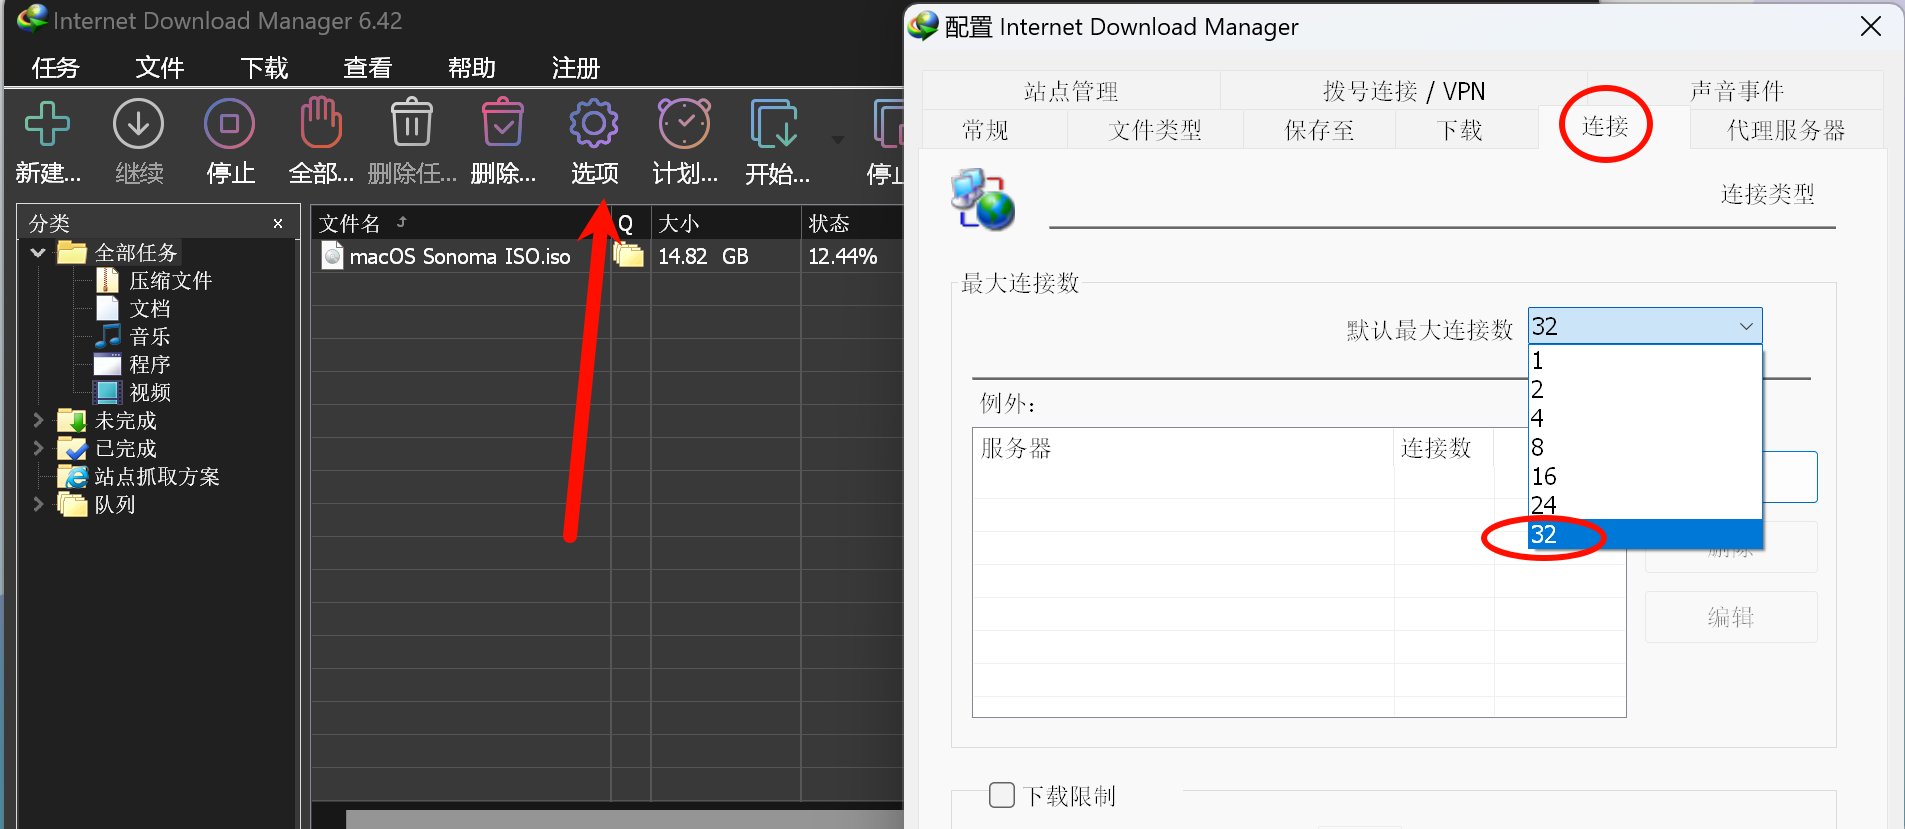This screenshot has width=1905, height=829.
Task: Open the 下载 menu in main window
Action: pyautogui.click(x=264, y=67)
